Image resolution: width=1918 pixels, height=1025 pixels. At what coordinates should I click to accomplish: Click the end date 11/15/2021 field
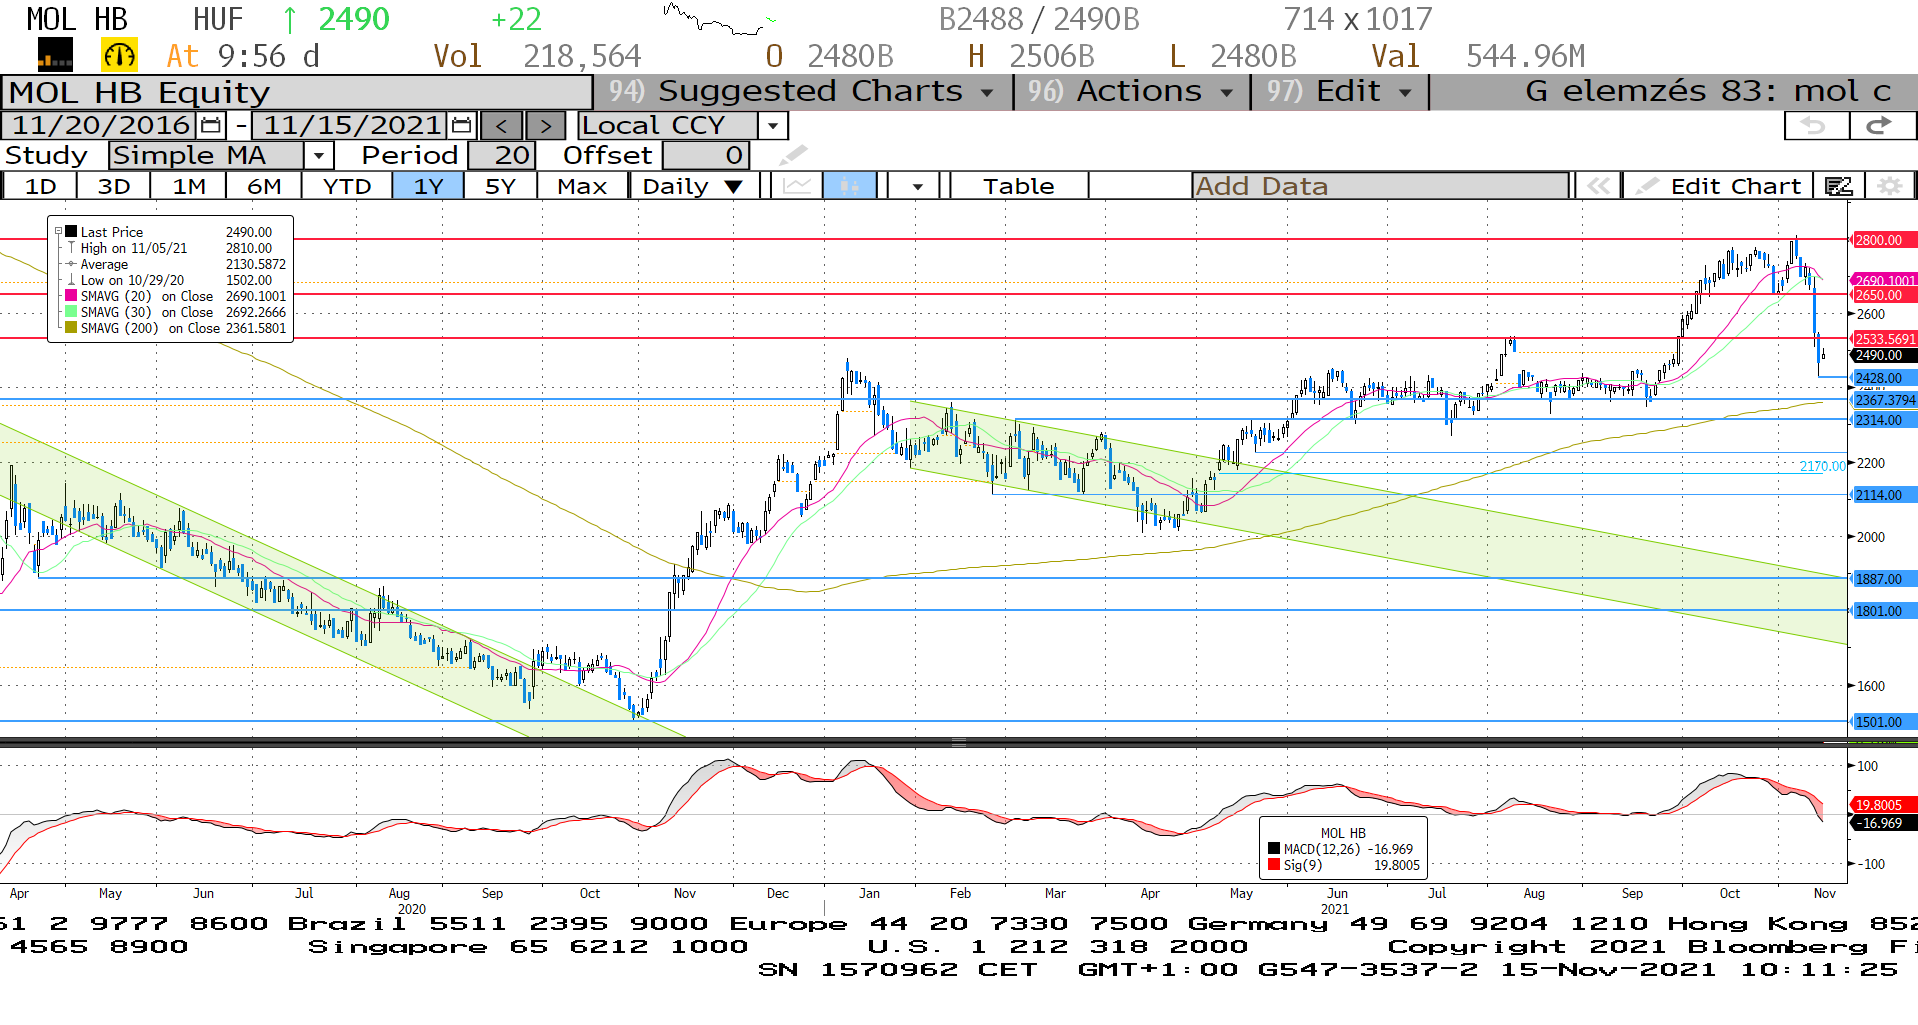(351, 126)
